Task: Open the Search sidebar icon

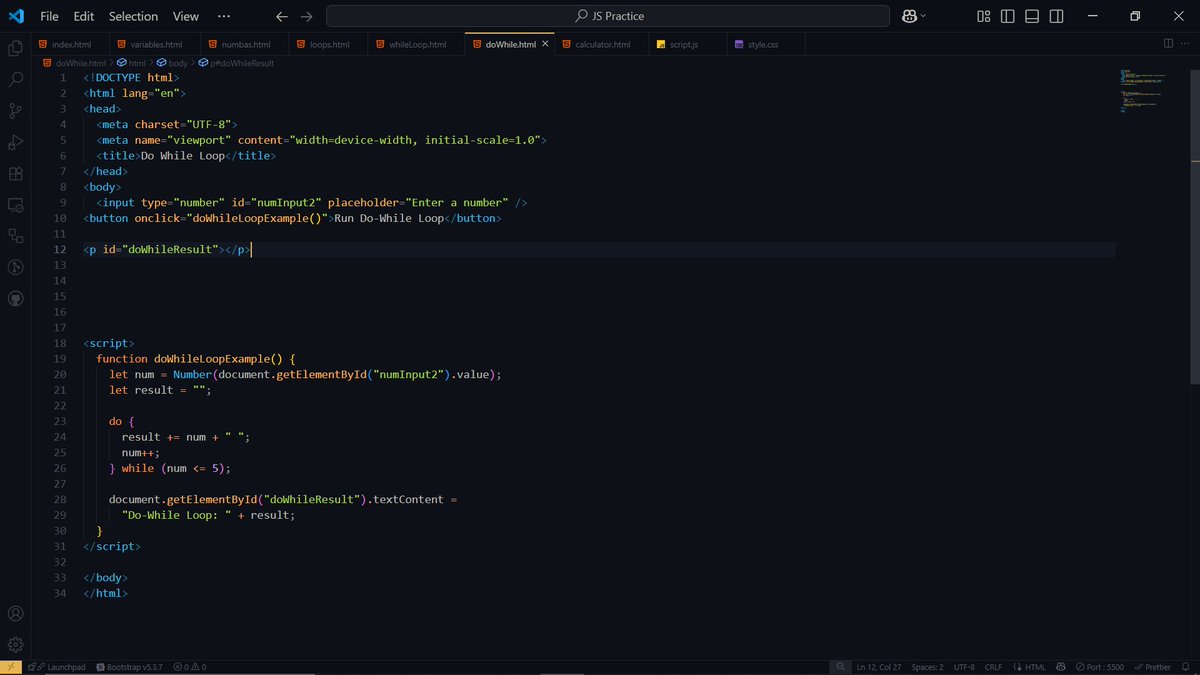Action: [15, 79]
